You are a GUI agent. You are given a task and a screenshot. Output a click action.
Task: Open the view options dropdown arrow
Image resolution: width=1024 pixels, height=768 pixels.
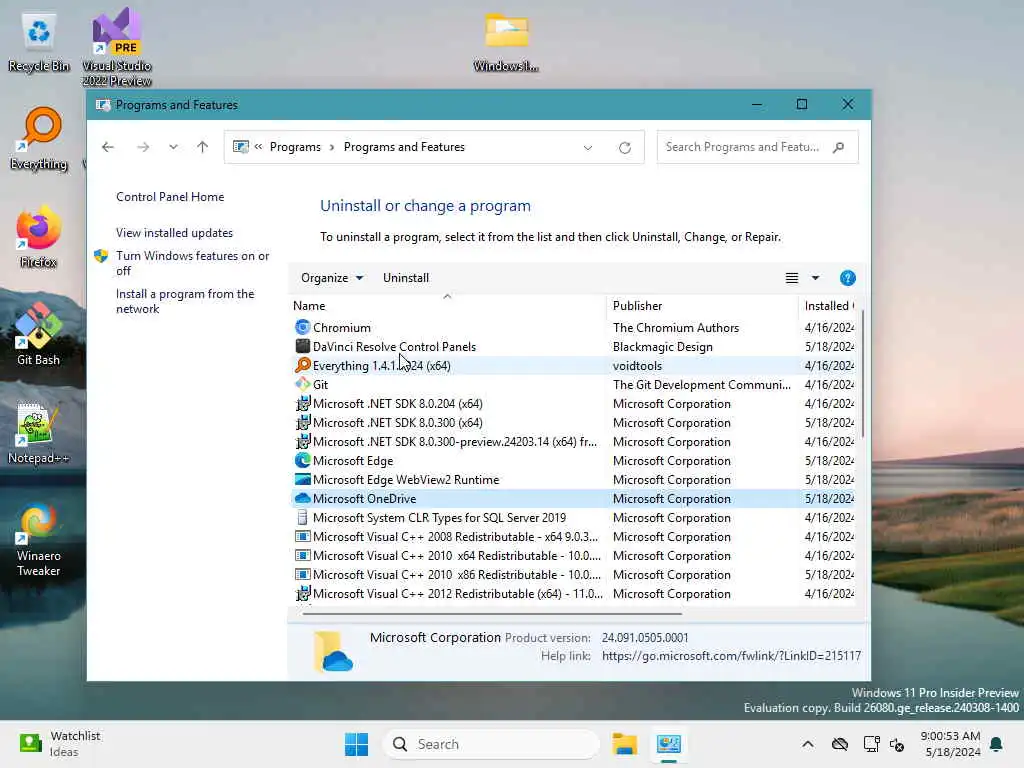tap(816, 278)
